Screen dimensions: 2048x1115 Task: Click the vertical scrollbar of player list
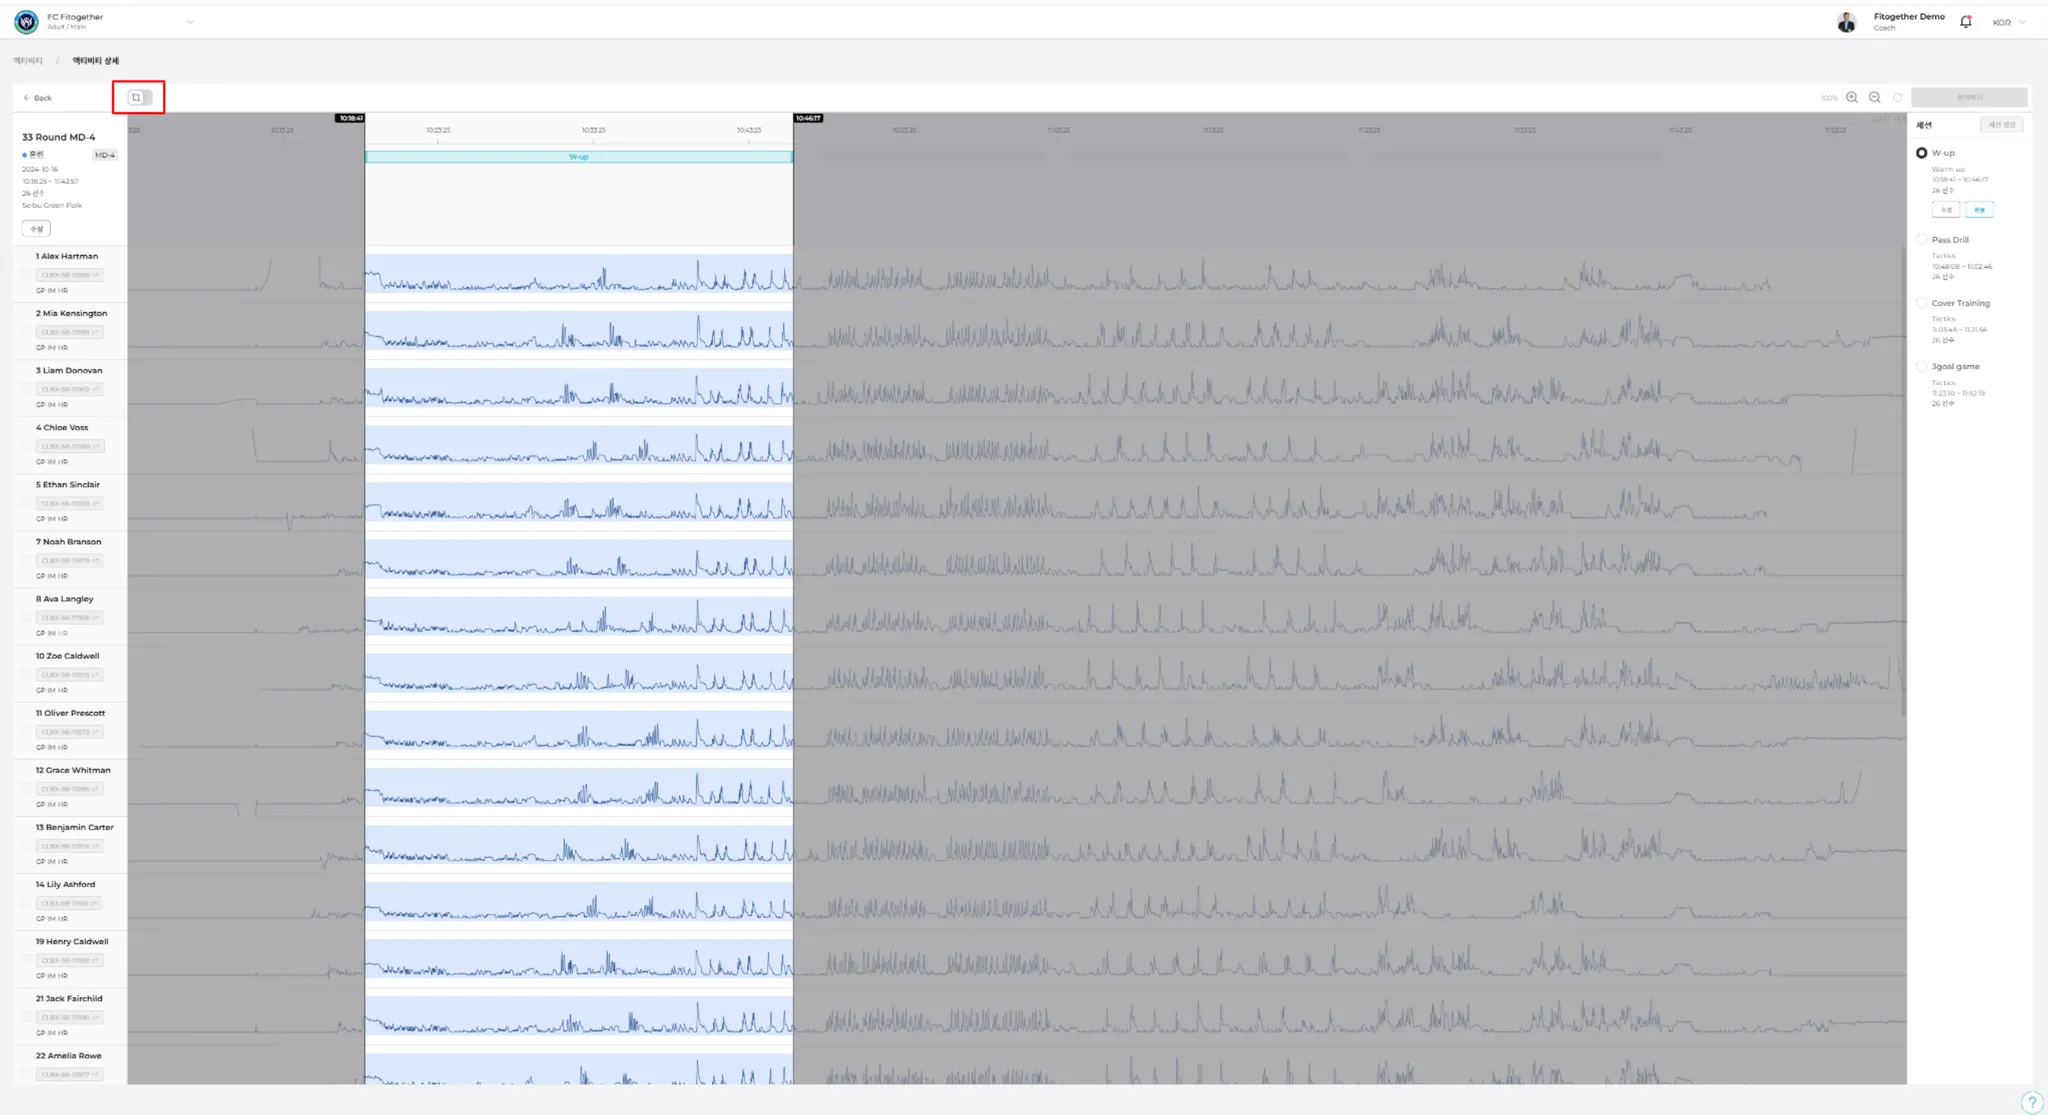[1903, 480]
